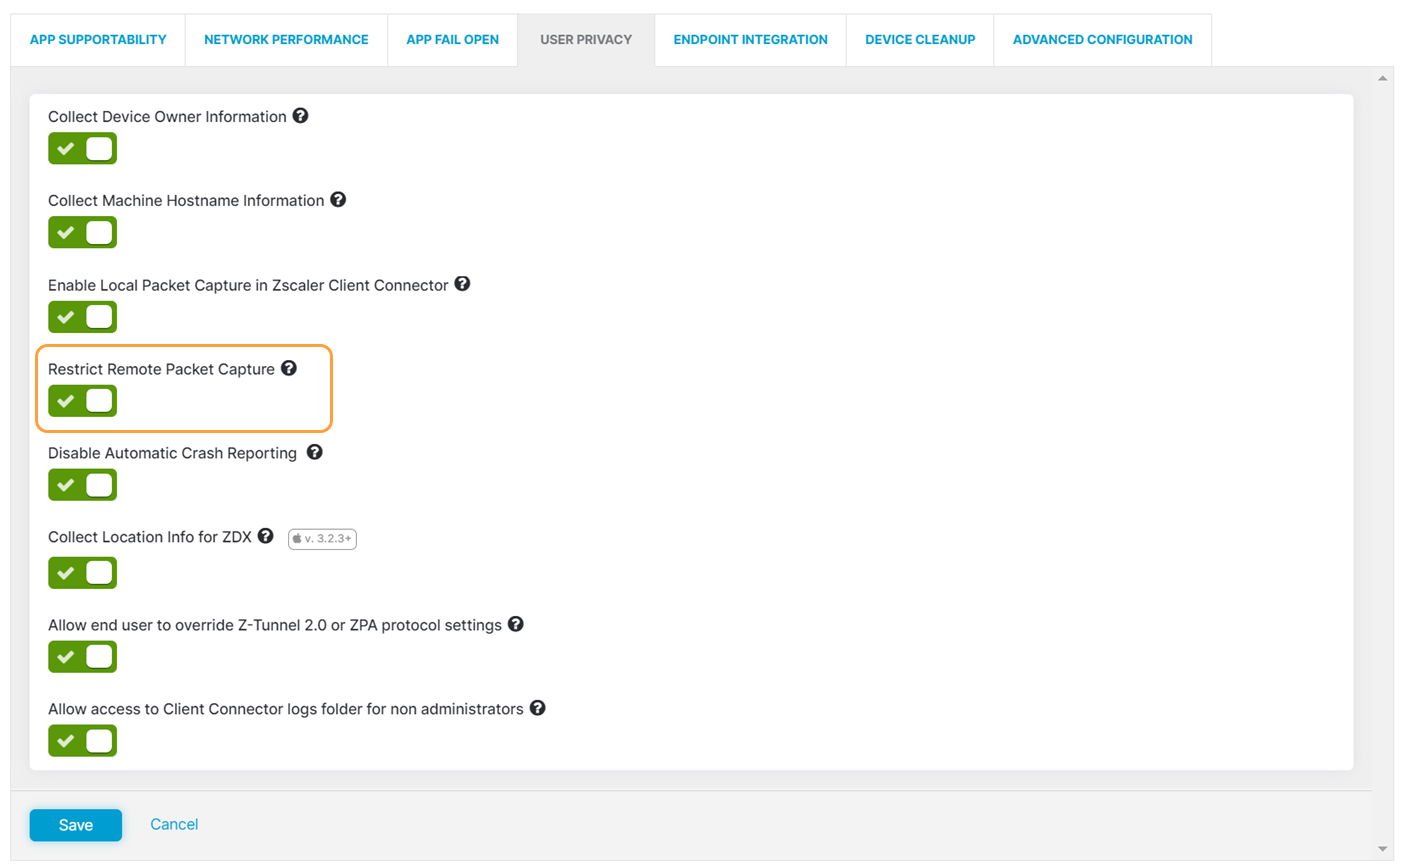Toggle Collect Location Info for ZDX
This screenshot has height=866, width=1401.
[82, 573]
